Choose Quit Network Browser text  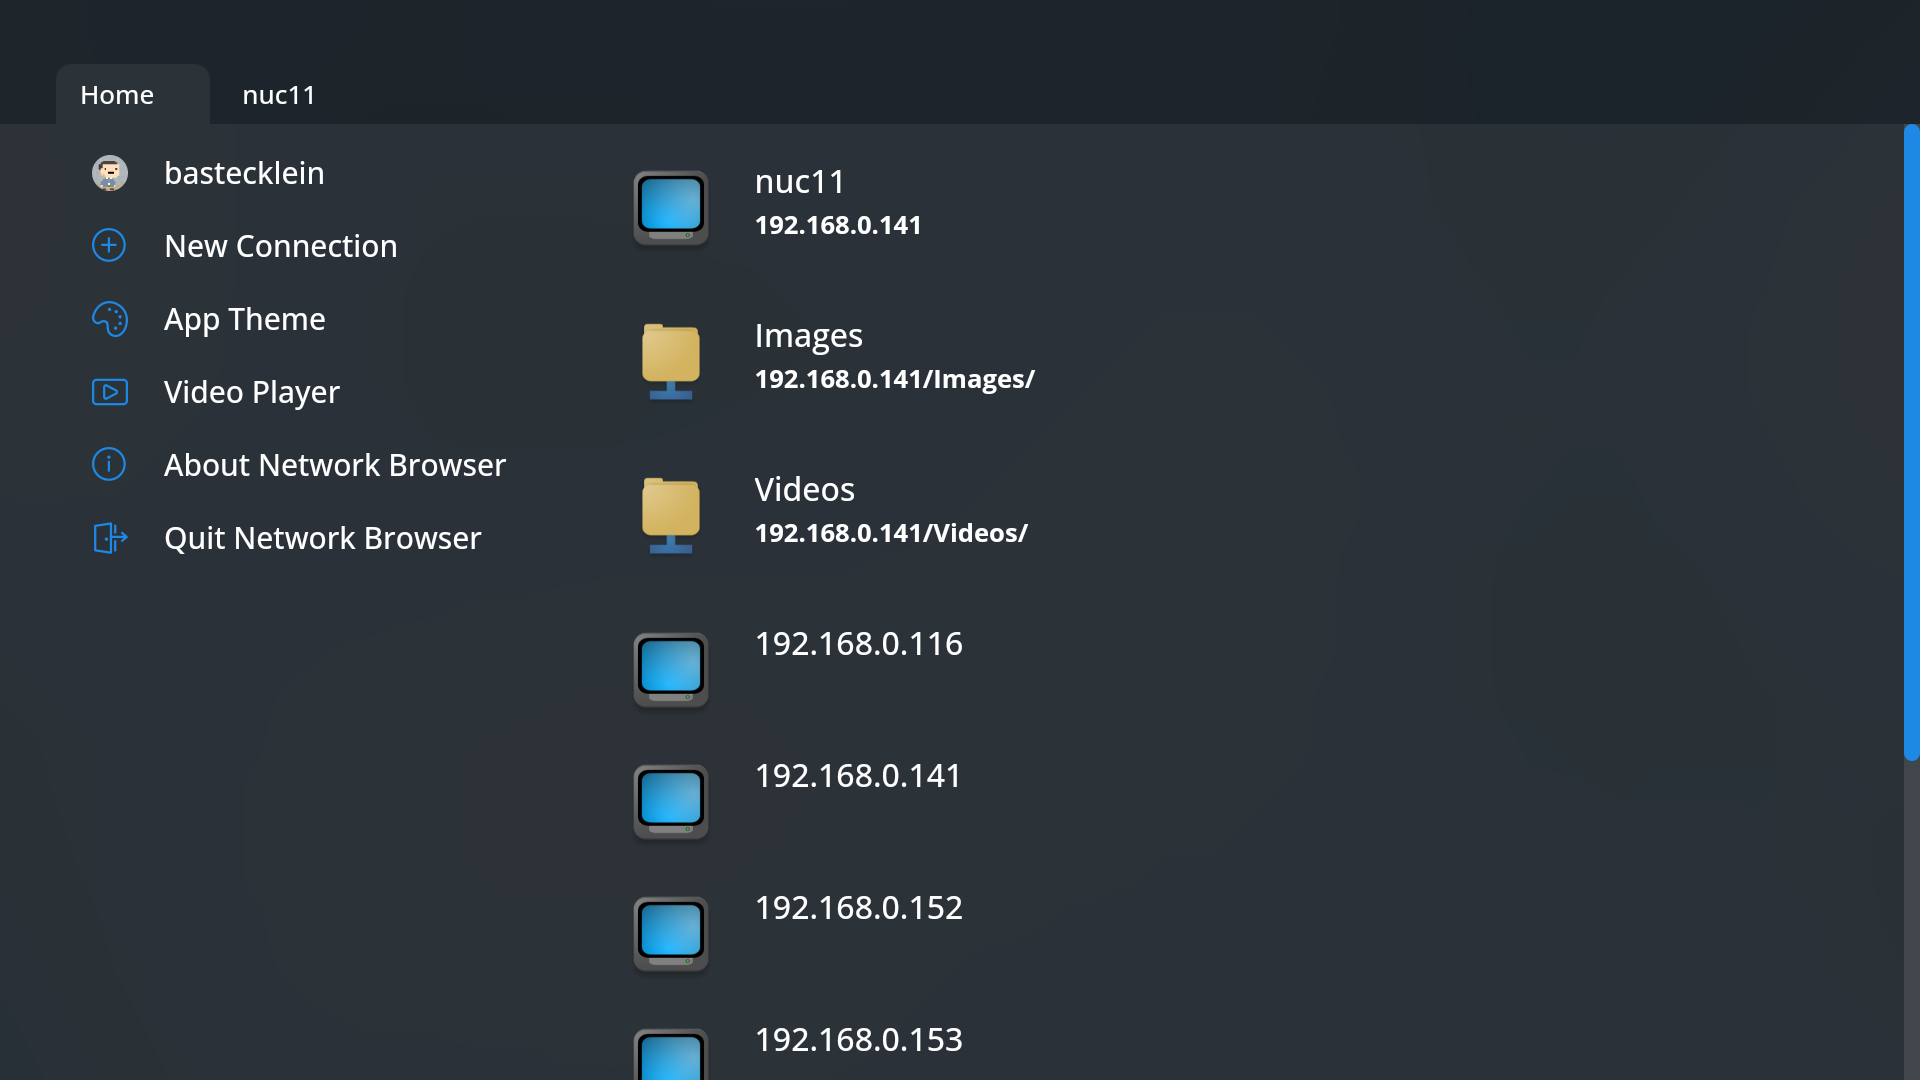tap(322, 538)
